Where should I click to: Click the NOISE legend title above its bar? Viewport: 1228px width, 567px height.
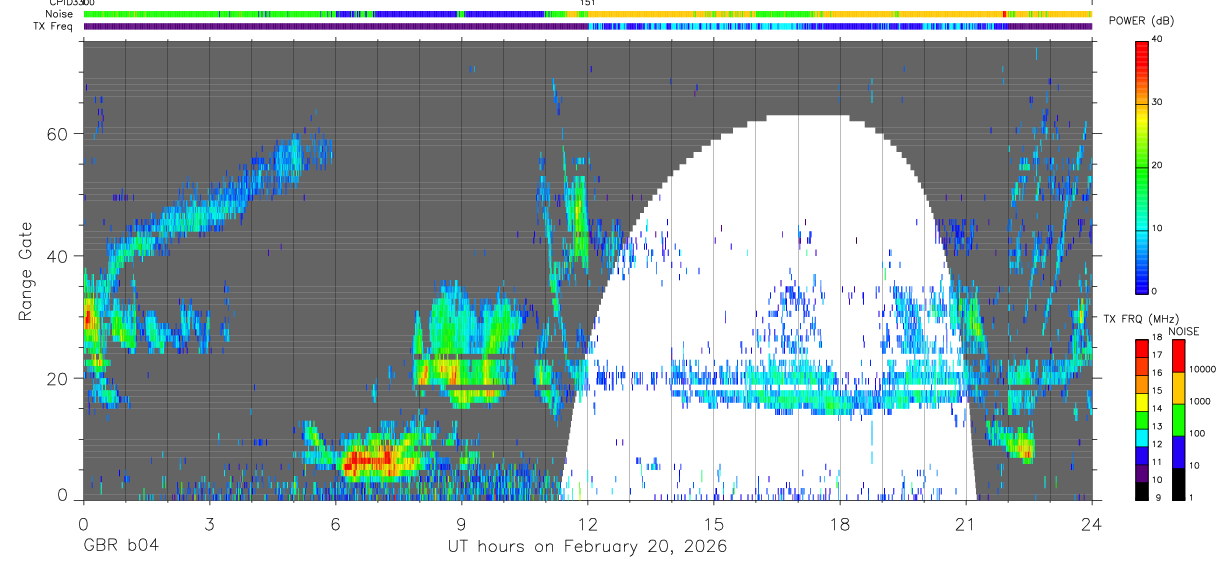pos(1185,331)
